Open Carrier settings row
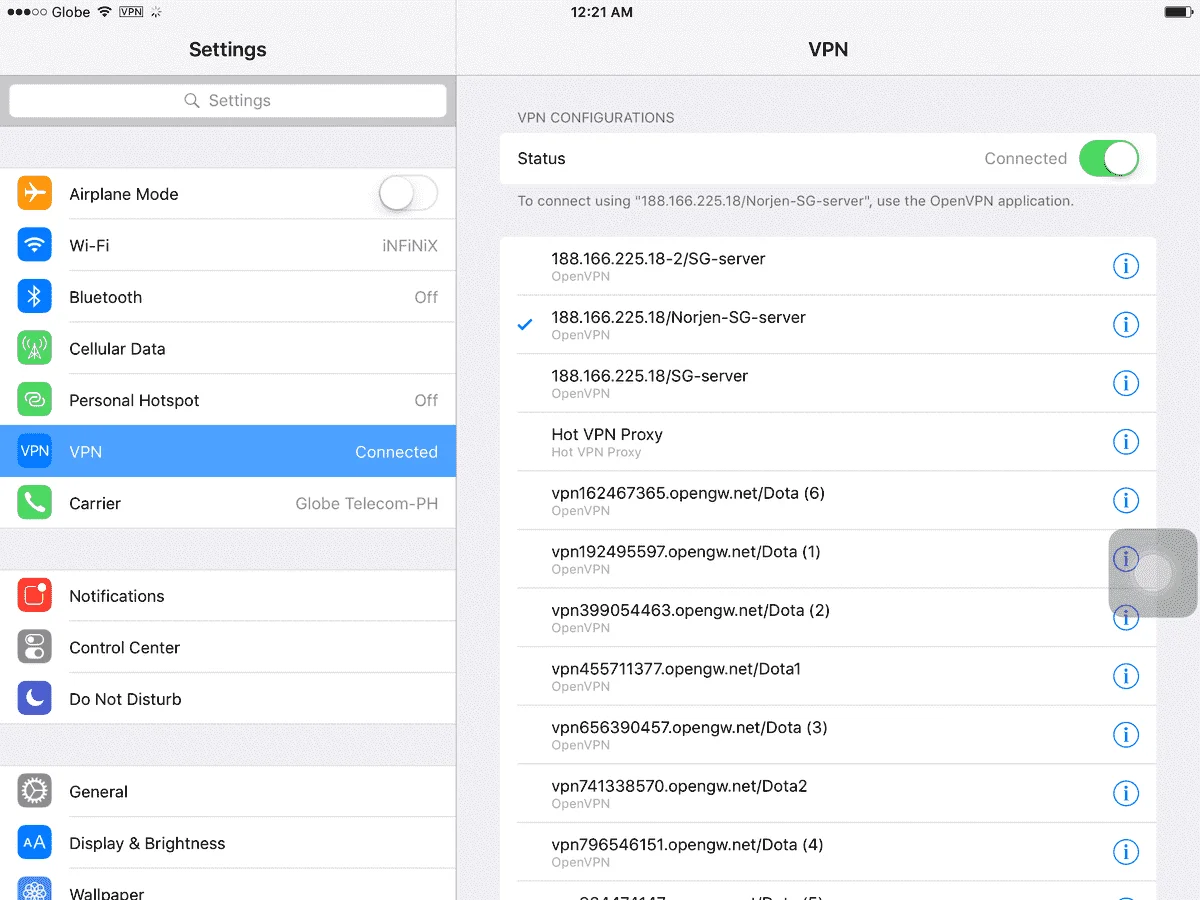Viewport: 1200px width, 900px height. (x=228, y=503)
